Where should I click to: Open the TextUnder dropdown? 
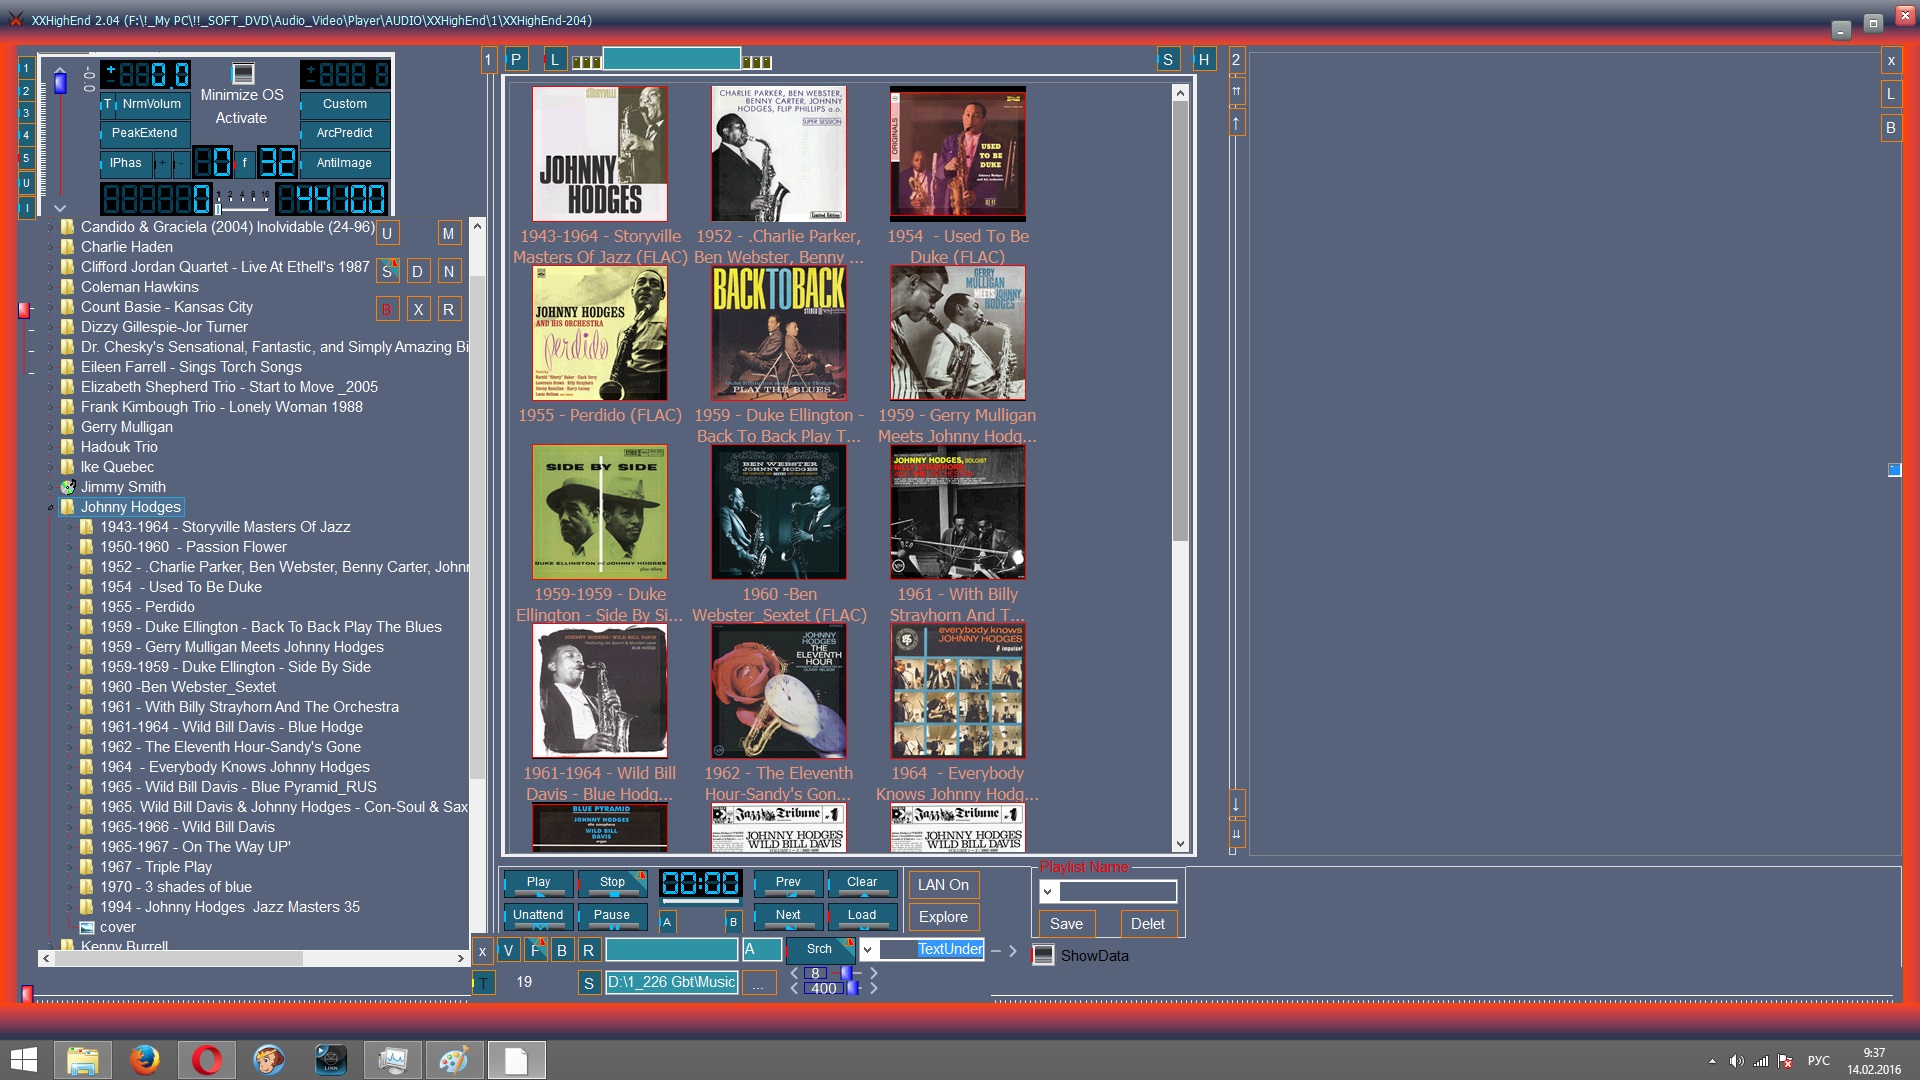867,950
